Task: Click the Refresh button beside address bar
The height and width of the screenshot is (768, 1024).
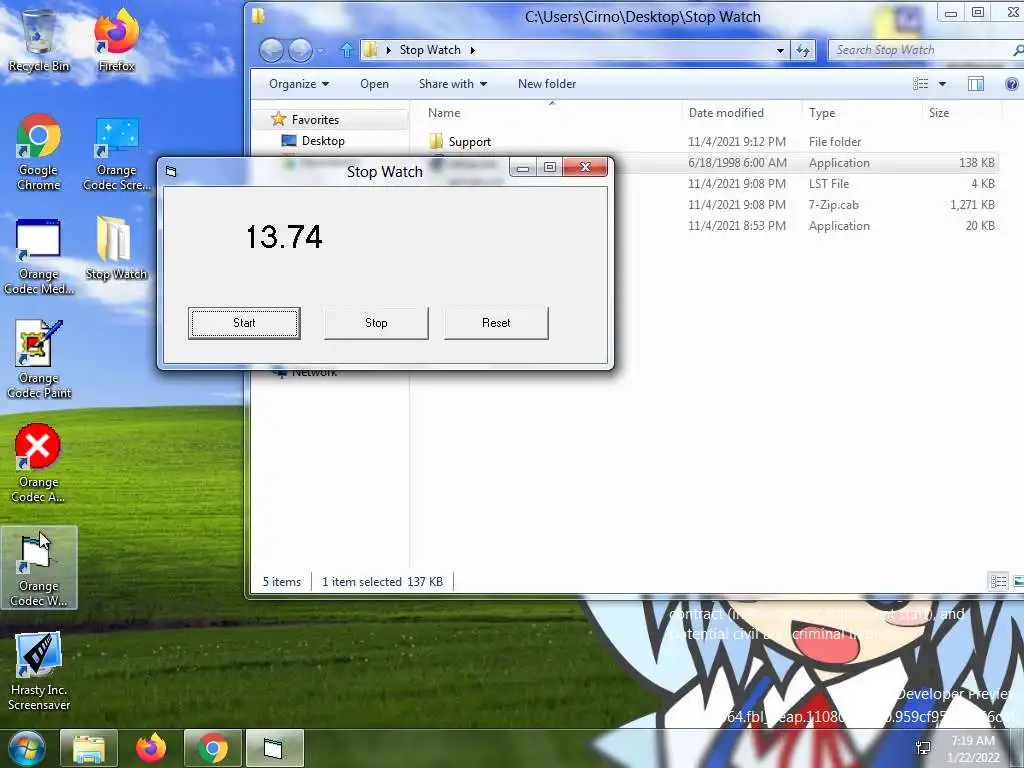Action: pos(803,50)
